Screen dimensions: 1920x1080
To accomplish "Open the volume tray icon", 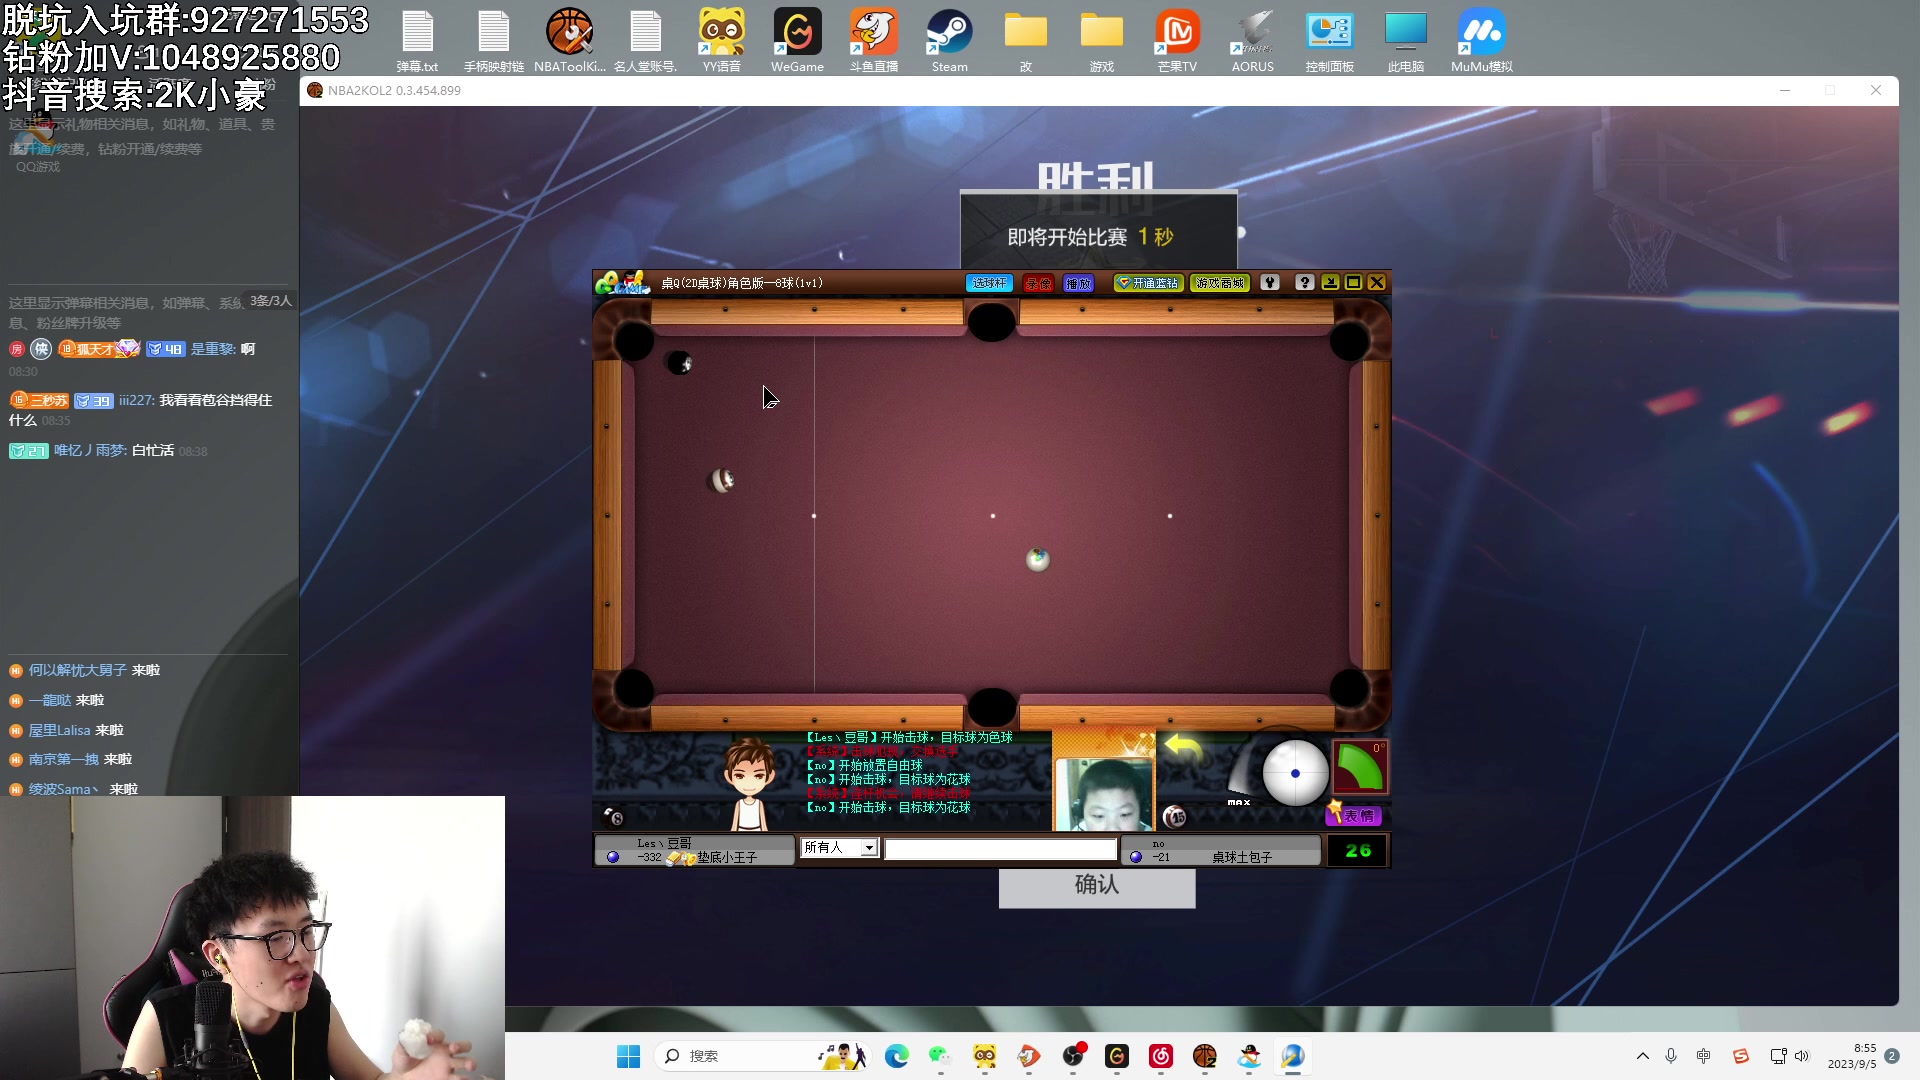I will tap(1802, 1056).
